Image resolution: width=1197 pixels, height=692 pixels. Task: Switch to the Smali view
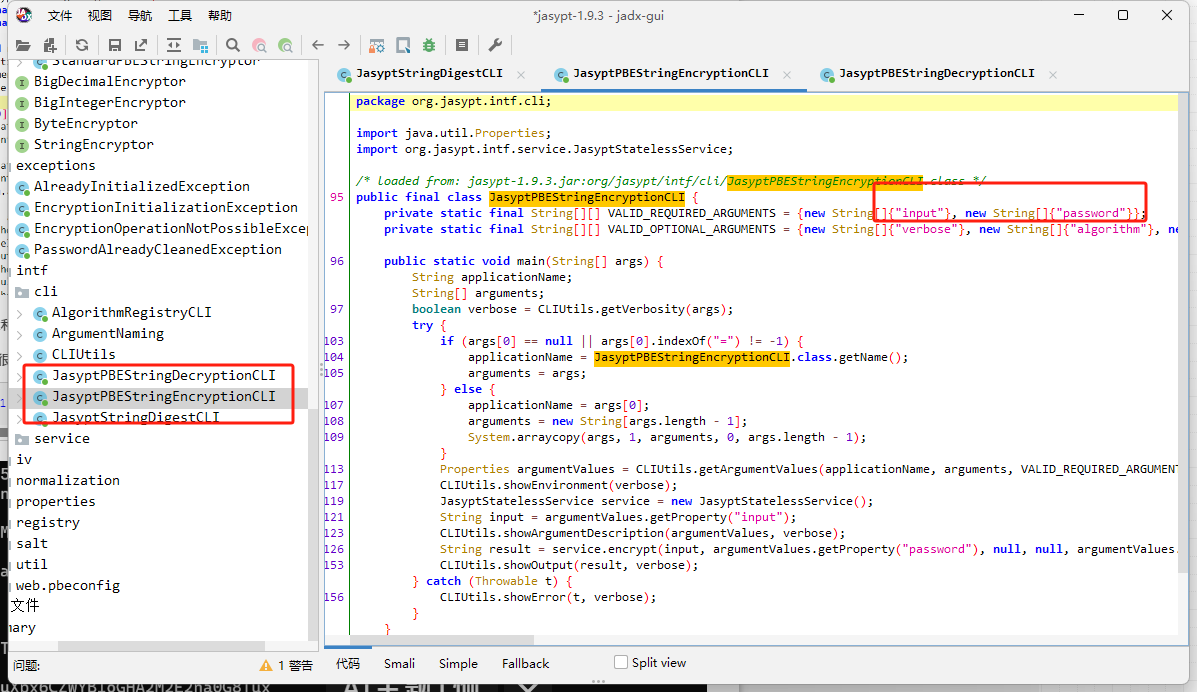399,663
